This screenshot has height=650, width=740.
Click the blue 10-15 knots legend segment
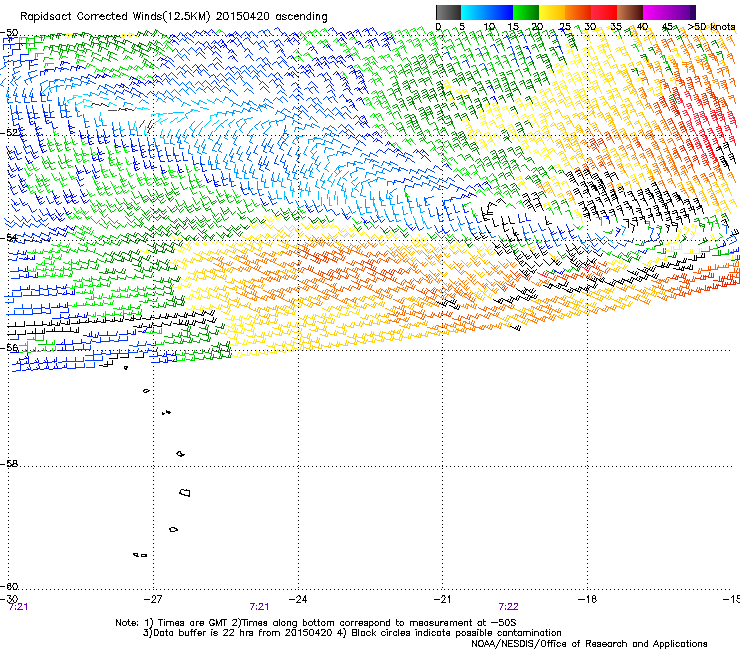(500, 12)
